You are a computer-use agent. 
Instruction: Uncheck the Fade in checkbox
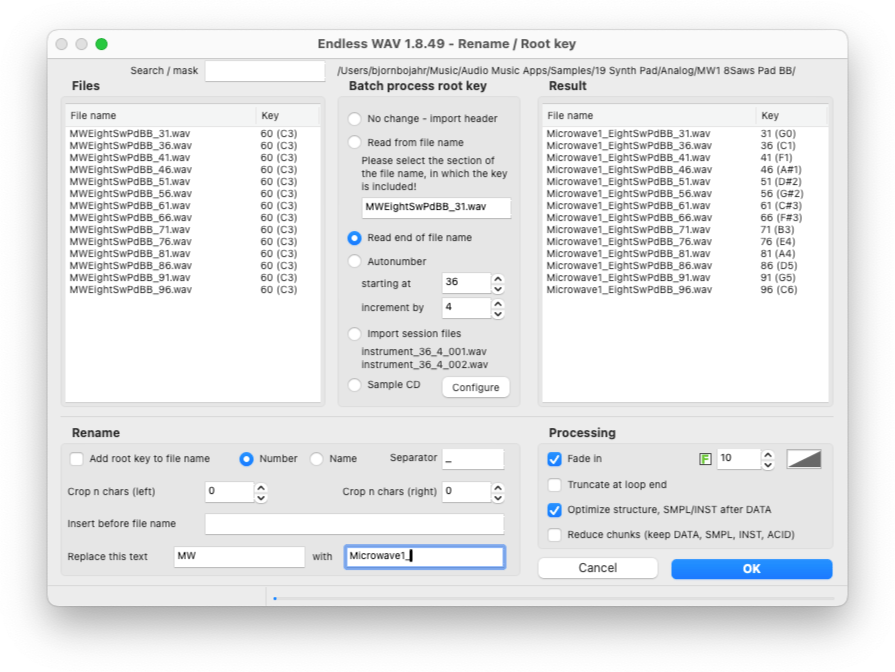pyautogui.click(x=554, y=459)
